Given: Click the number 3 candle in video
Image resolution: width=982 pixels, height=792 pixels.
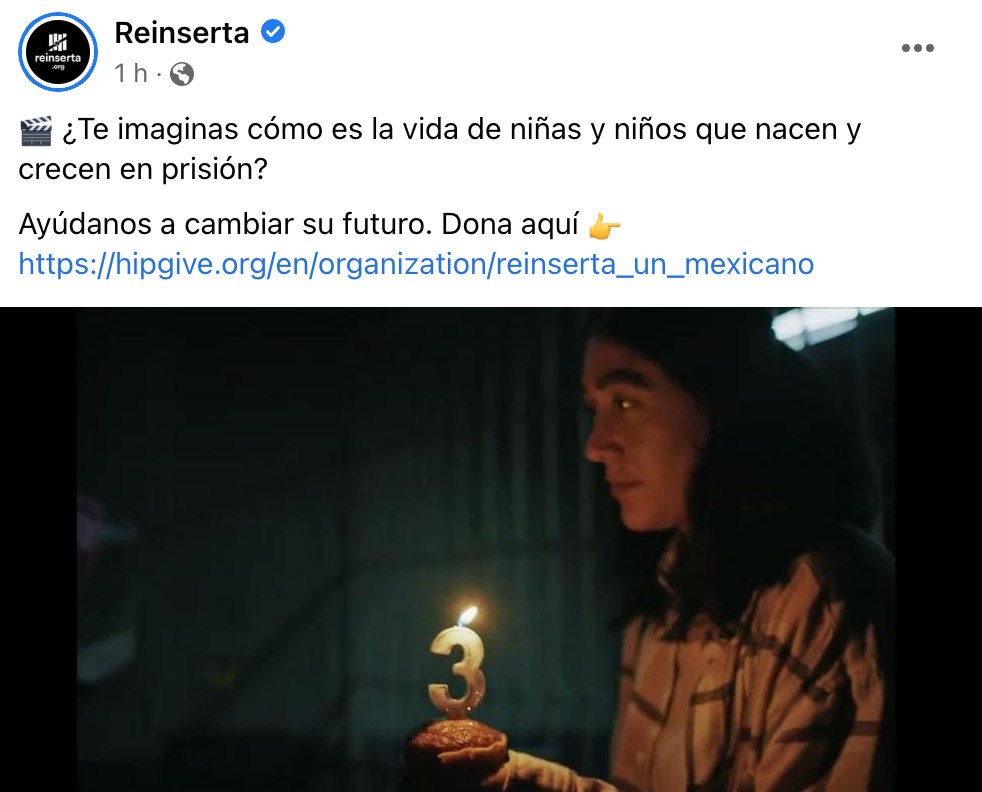Looking at the screenshot, I should 457,671.
